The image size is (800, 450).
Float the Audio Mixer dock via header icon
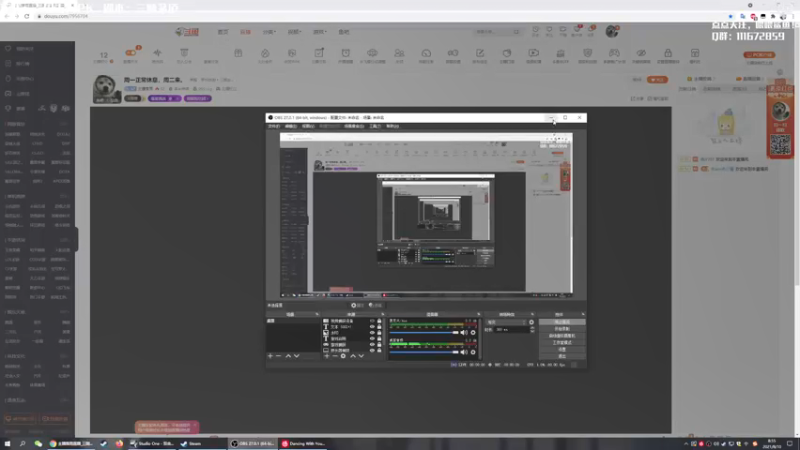479,314
